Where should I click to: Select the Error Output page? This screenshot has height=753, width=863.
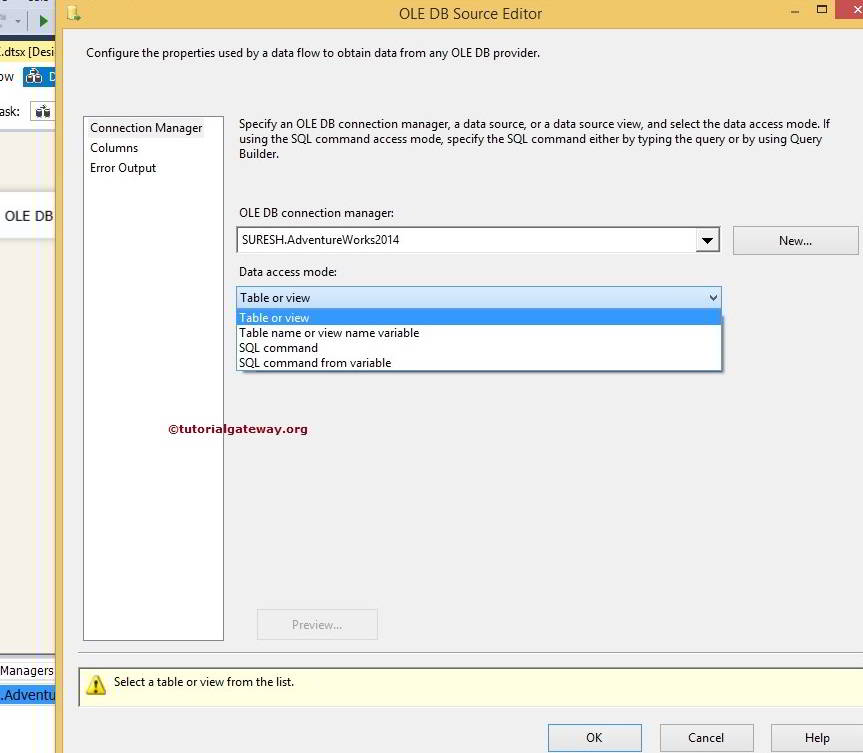pos(122,167)
